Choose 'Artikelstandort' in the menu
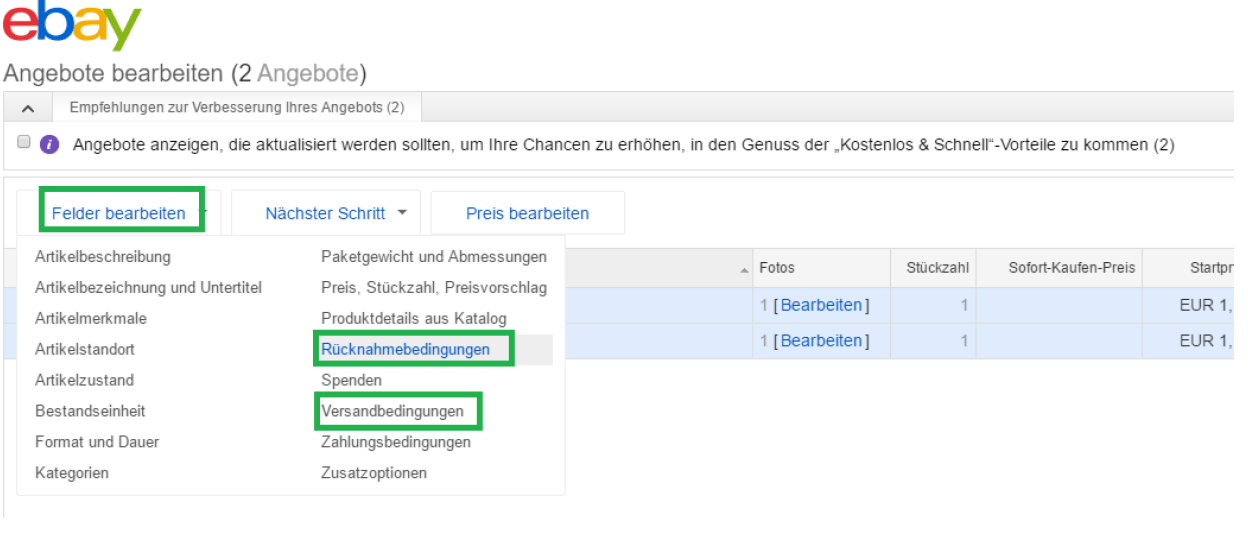The width and height of the screenshot is (1251, 555). point(85,350)
